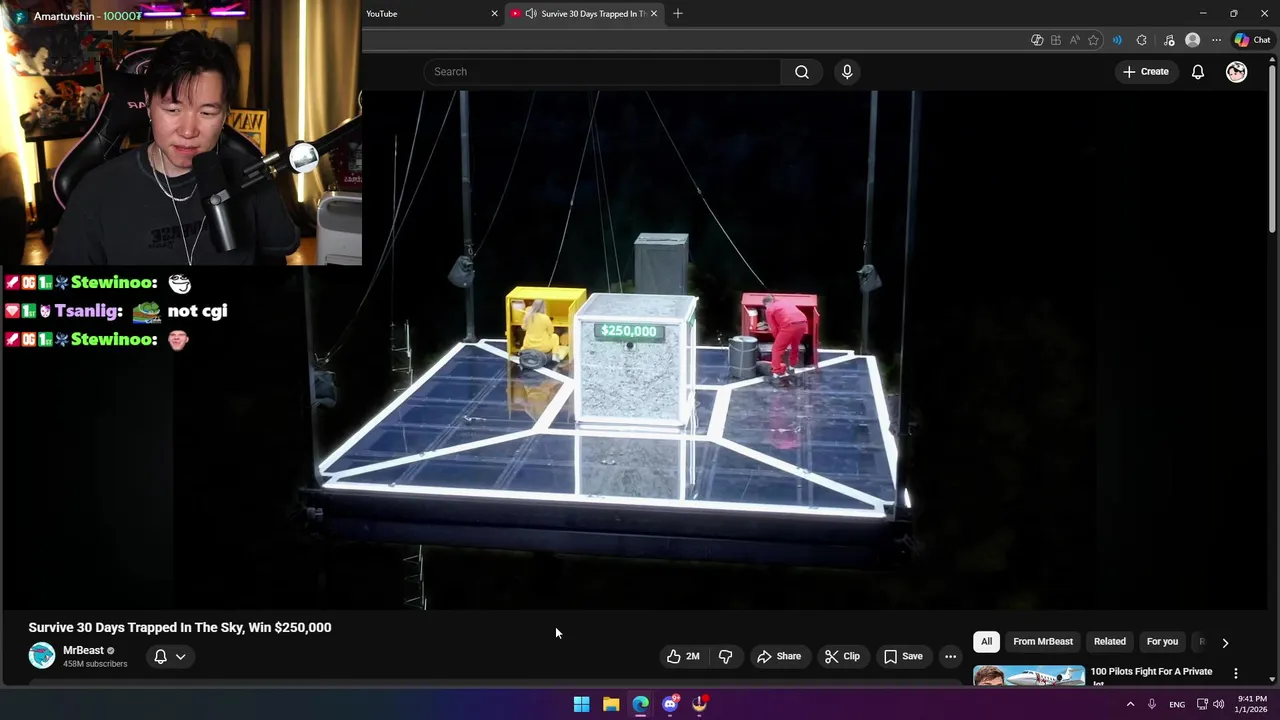Image resolution: width=1280 pixels, height=720 pixels.
Task: Like the video with thumbs up 2M
Action: click(683, 656)
